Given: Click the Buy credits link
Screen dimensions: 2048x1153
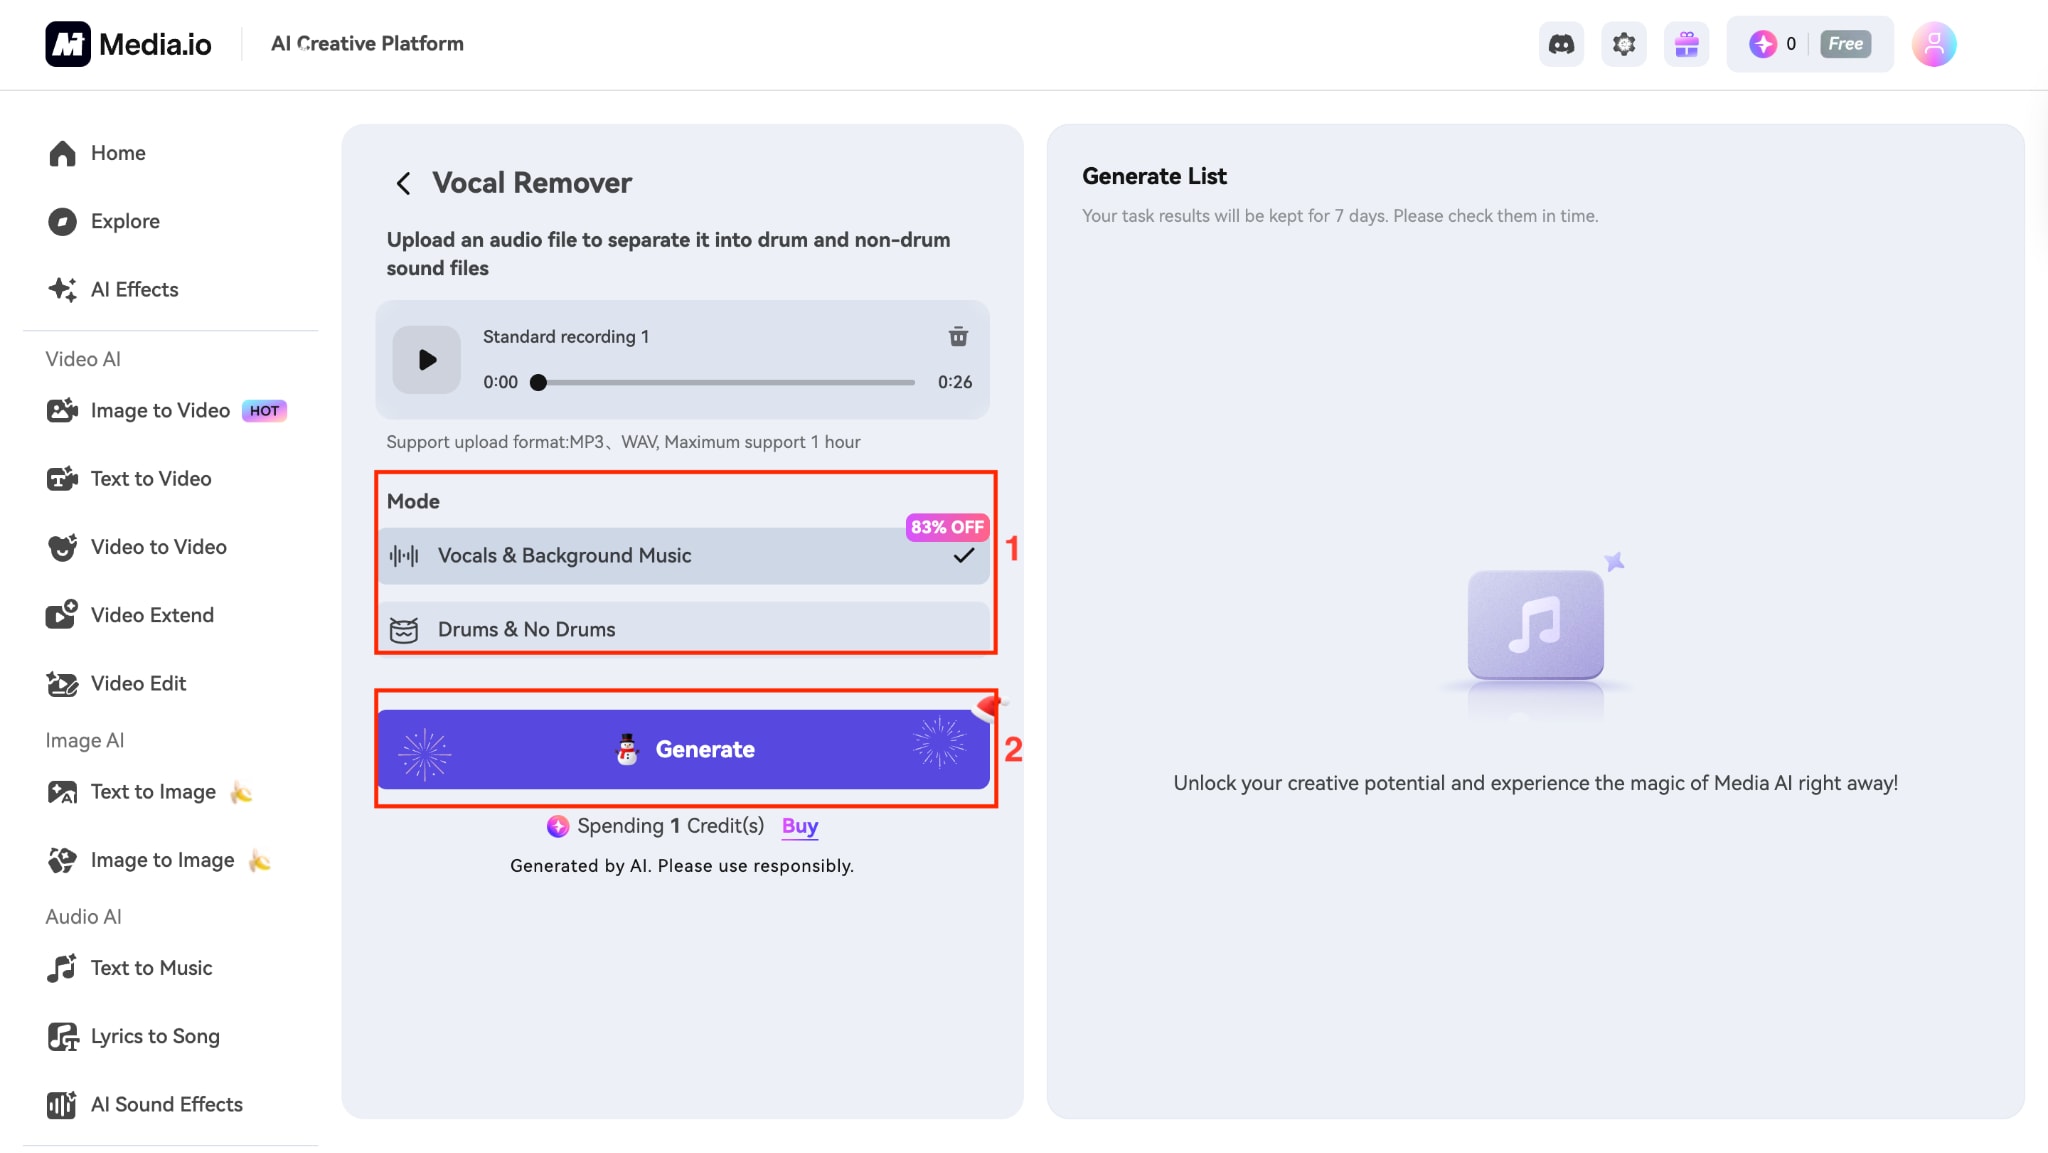Looking at the screenshot, I should (800, 826).
